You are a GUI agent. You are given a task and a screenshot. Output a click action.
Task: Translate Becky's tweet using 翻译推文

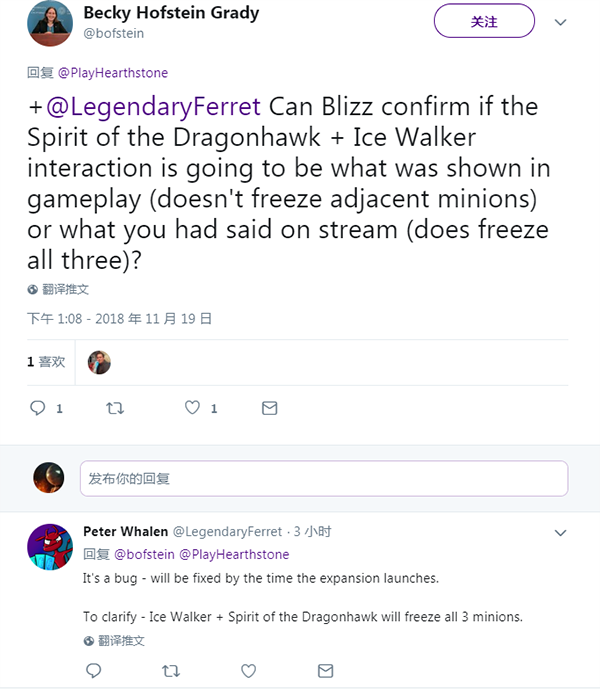click(x=58, y=290)
